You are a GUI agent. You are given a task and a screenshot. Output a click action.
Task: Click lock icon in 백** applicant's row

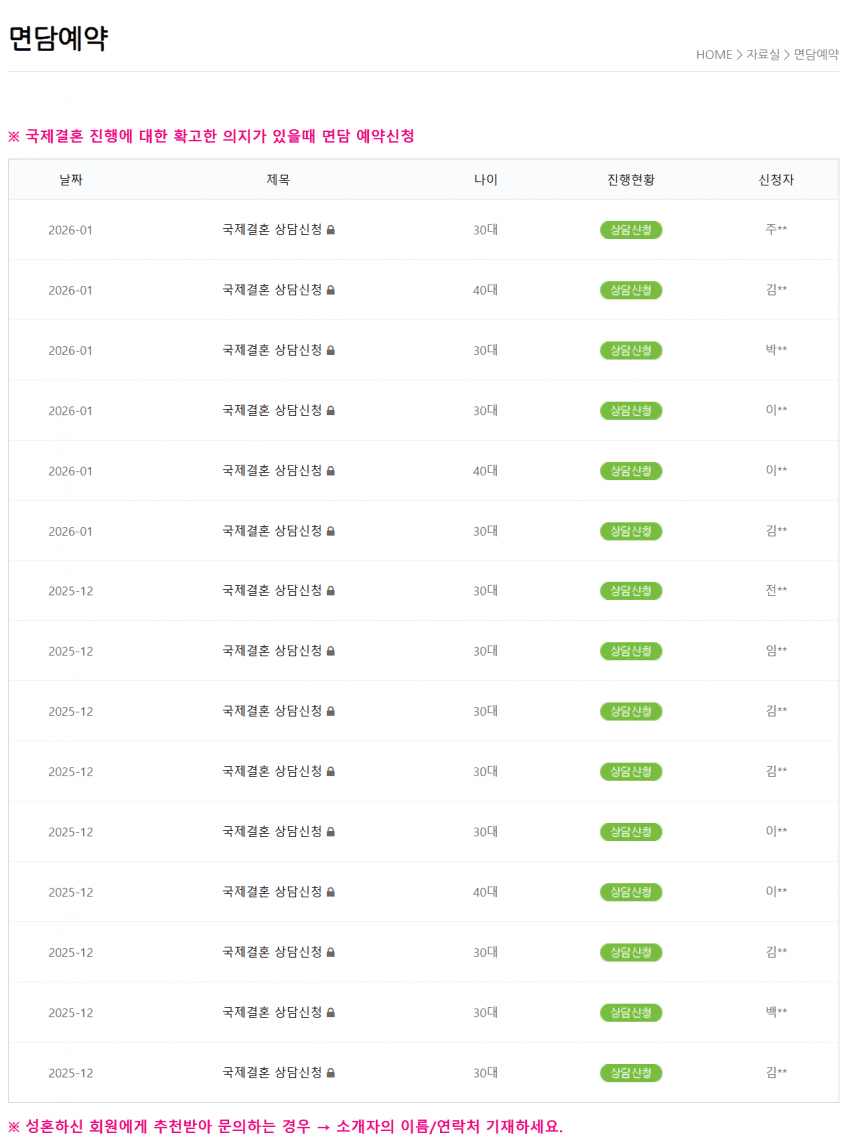point(331,1012)
